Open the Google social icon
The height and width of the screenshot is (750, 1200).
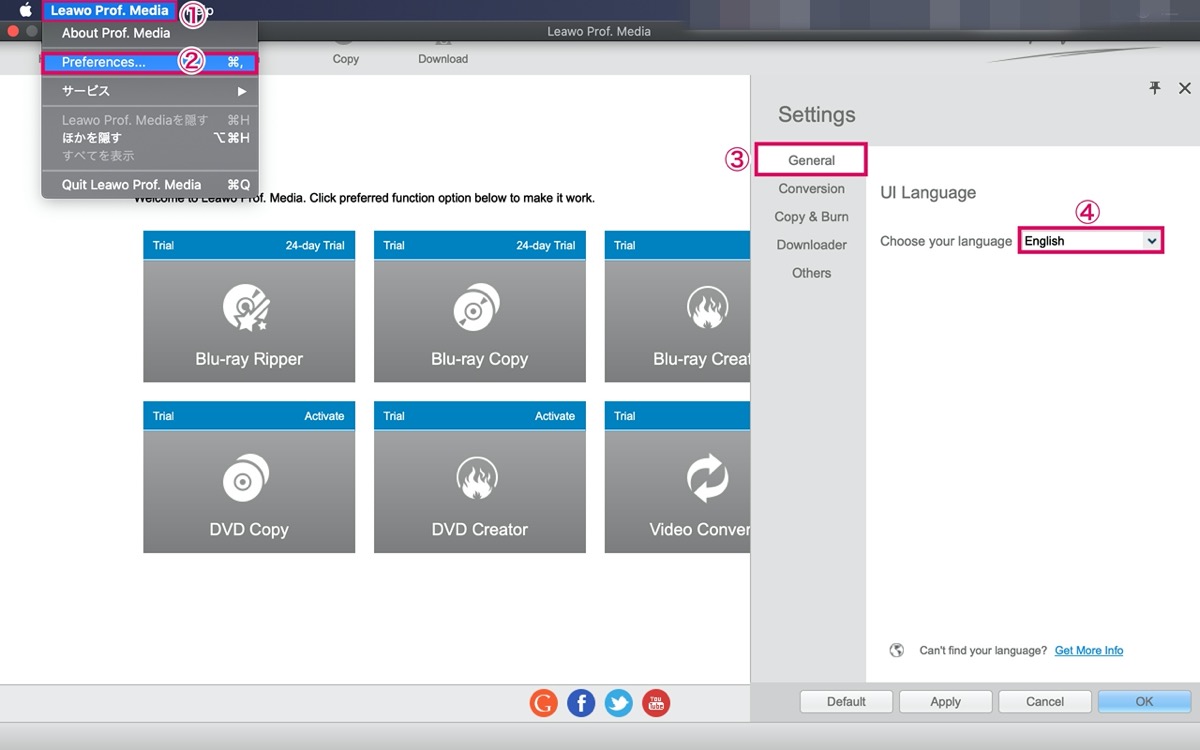(543, 703)
